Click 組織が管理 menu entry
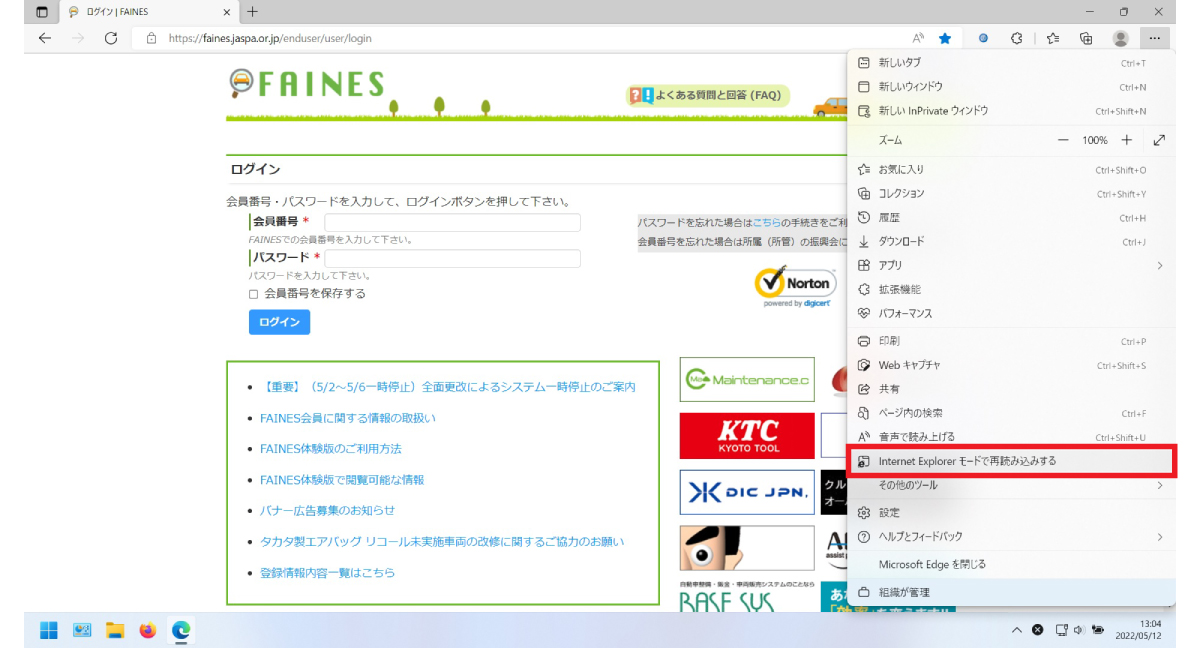This screenshot has height=650, width=1200. tap(1011, 592)
